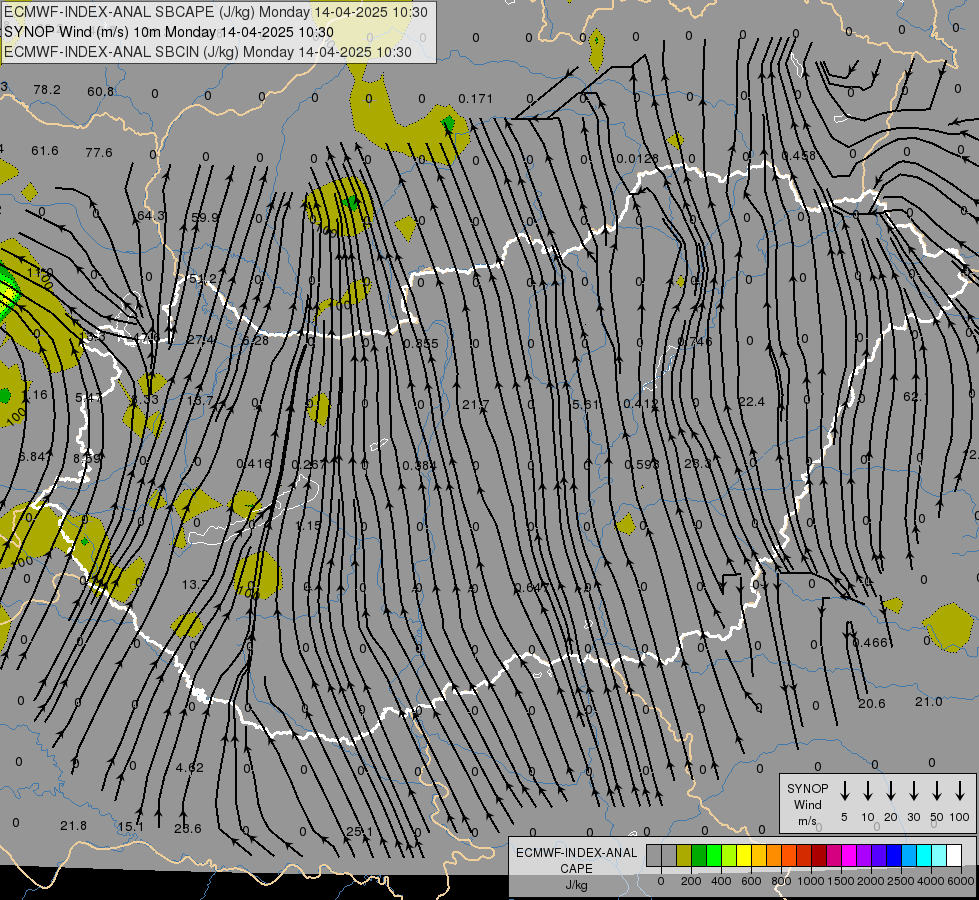Click the 1500 tick on CAPE scale

(x=840, y=881)
